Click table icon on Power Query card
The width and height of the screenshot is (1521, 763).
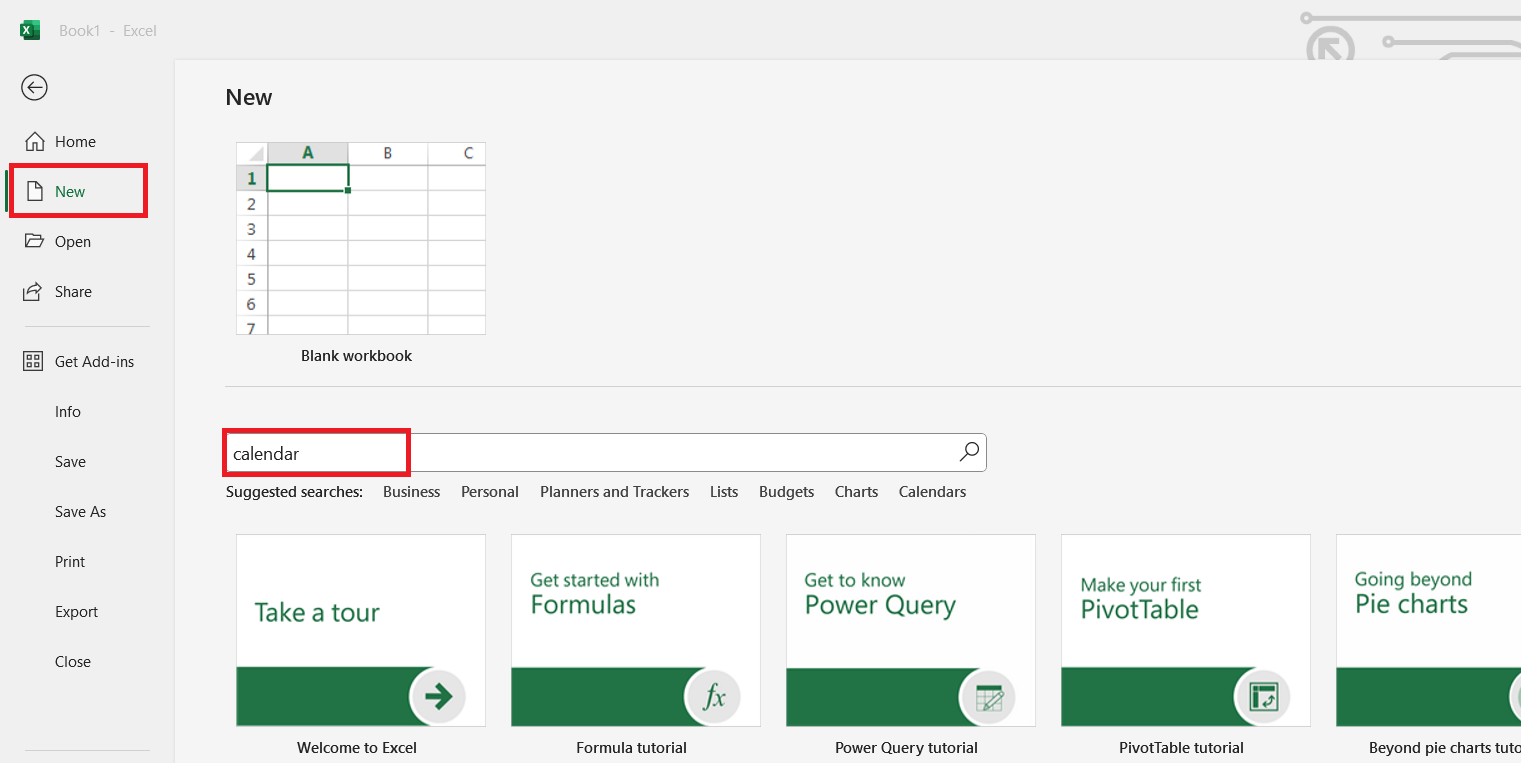[988, 696]
